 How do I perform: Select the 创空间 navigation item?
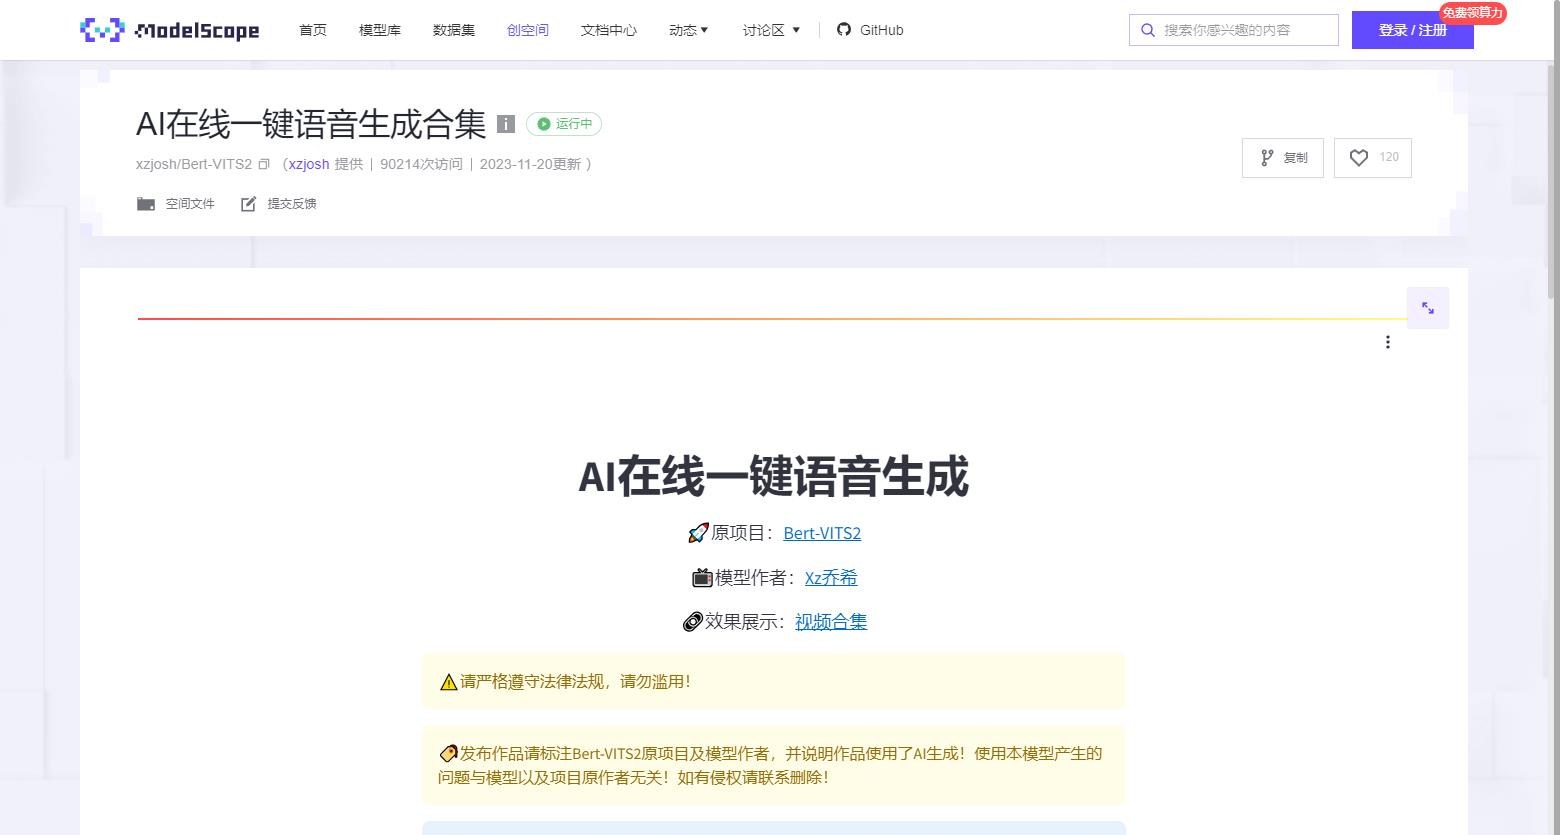point(528,30)
